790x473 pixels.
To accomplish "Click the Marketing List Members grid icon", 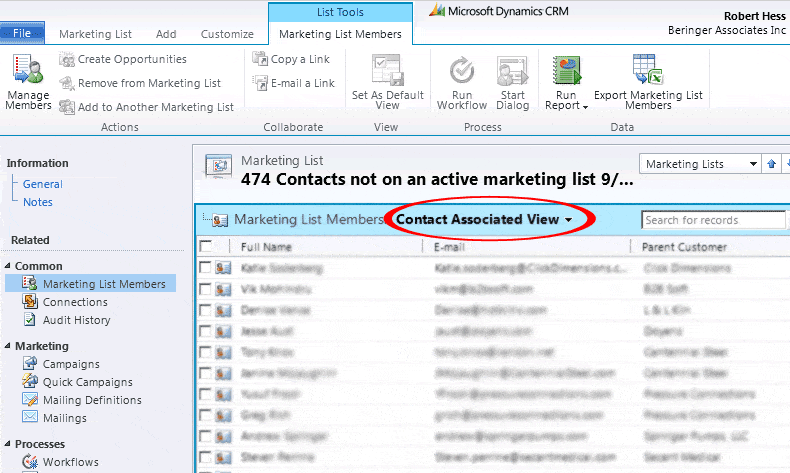I will coord(220,220).
